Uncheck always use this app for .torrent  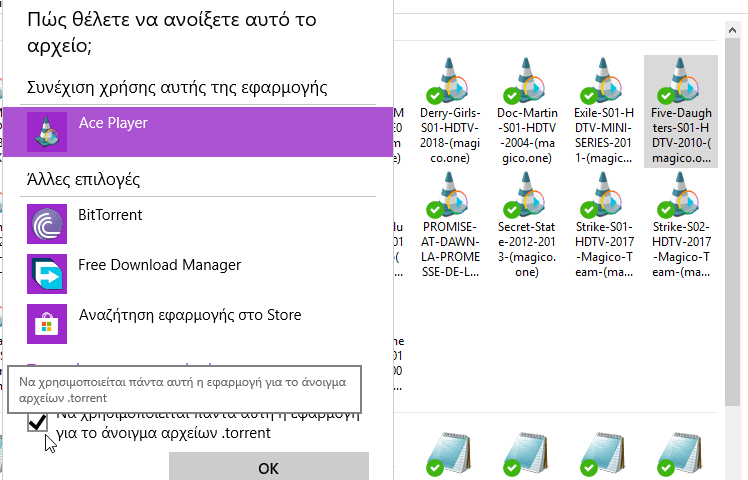(37, 422)
